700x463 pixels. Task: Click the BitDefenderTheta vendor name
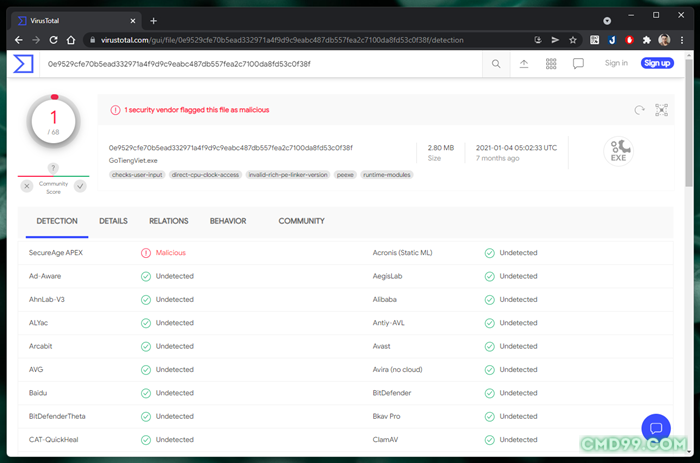(57, 416)
